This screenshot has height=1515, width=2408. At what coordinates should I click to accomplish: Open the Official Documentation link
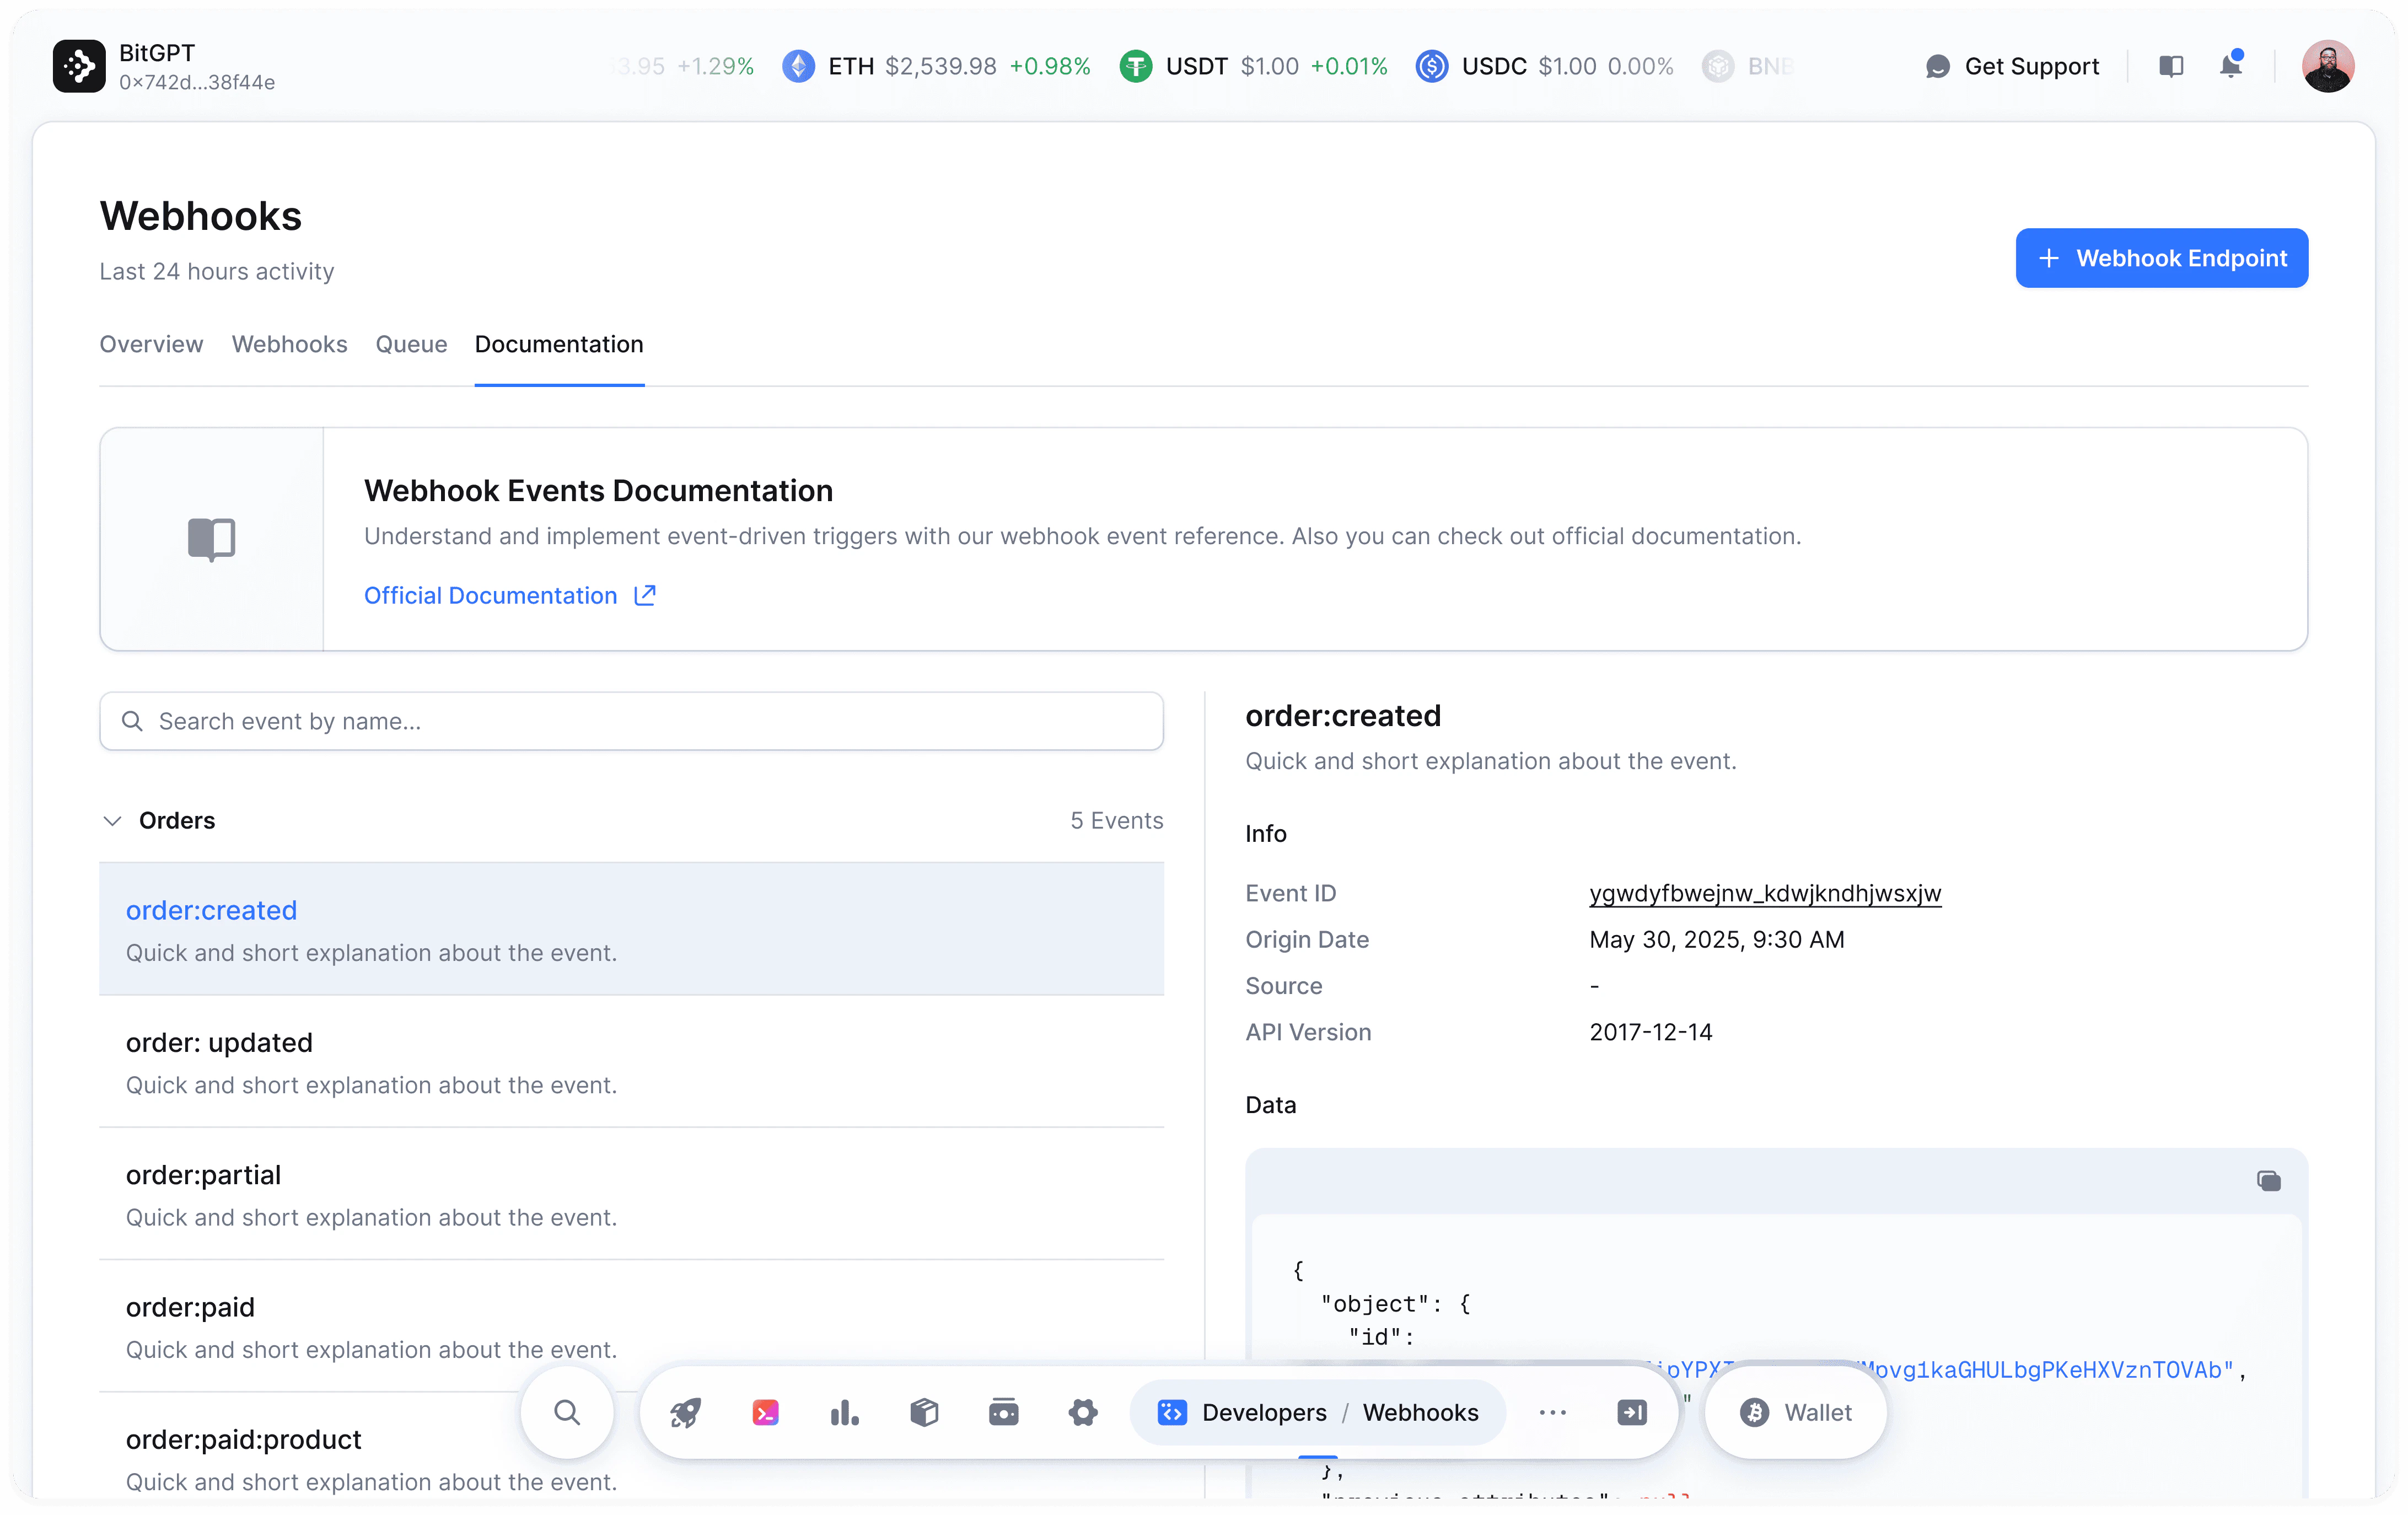(x=489, y=595)
